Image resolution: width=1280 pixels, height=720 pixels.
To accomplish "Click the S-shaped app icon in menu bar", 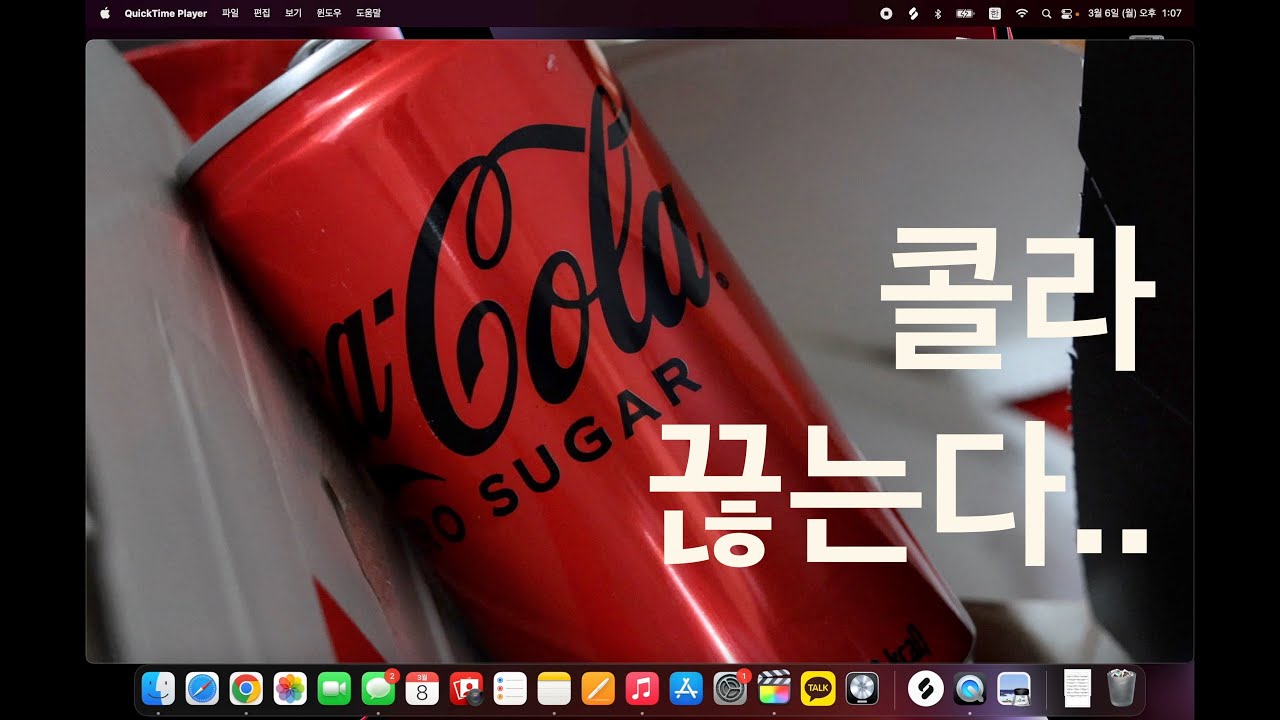I will coord(912,14).
